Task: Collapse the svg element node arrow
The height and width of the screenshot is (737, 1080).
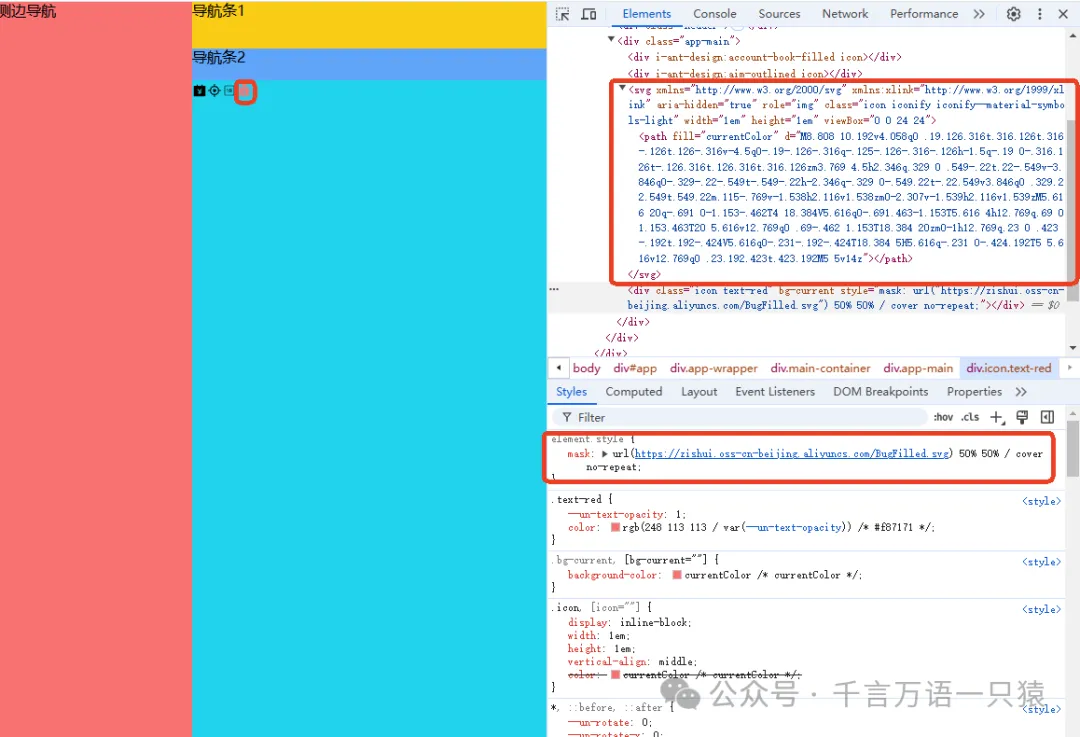Action: [x=622, y=89]
